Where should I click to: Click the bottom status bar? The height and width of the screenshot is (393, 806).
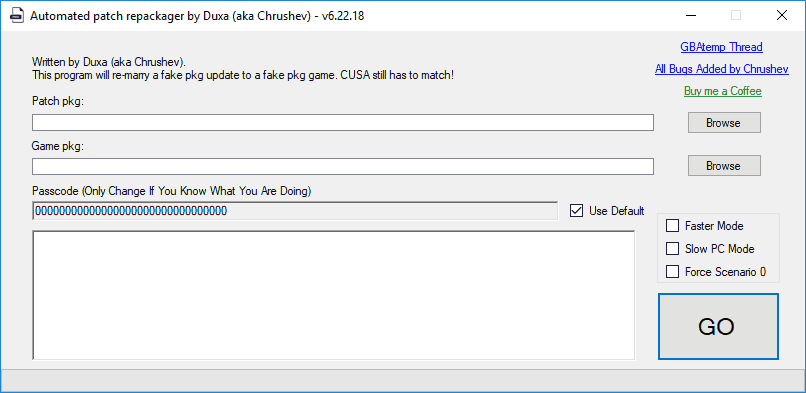coord(403,380)
